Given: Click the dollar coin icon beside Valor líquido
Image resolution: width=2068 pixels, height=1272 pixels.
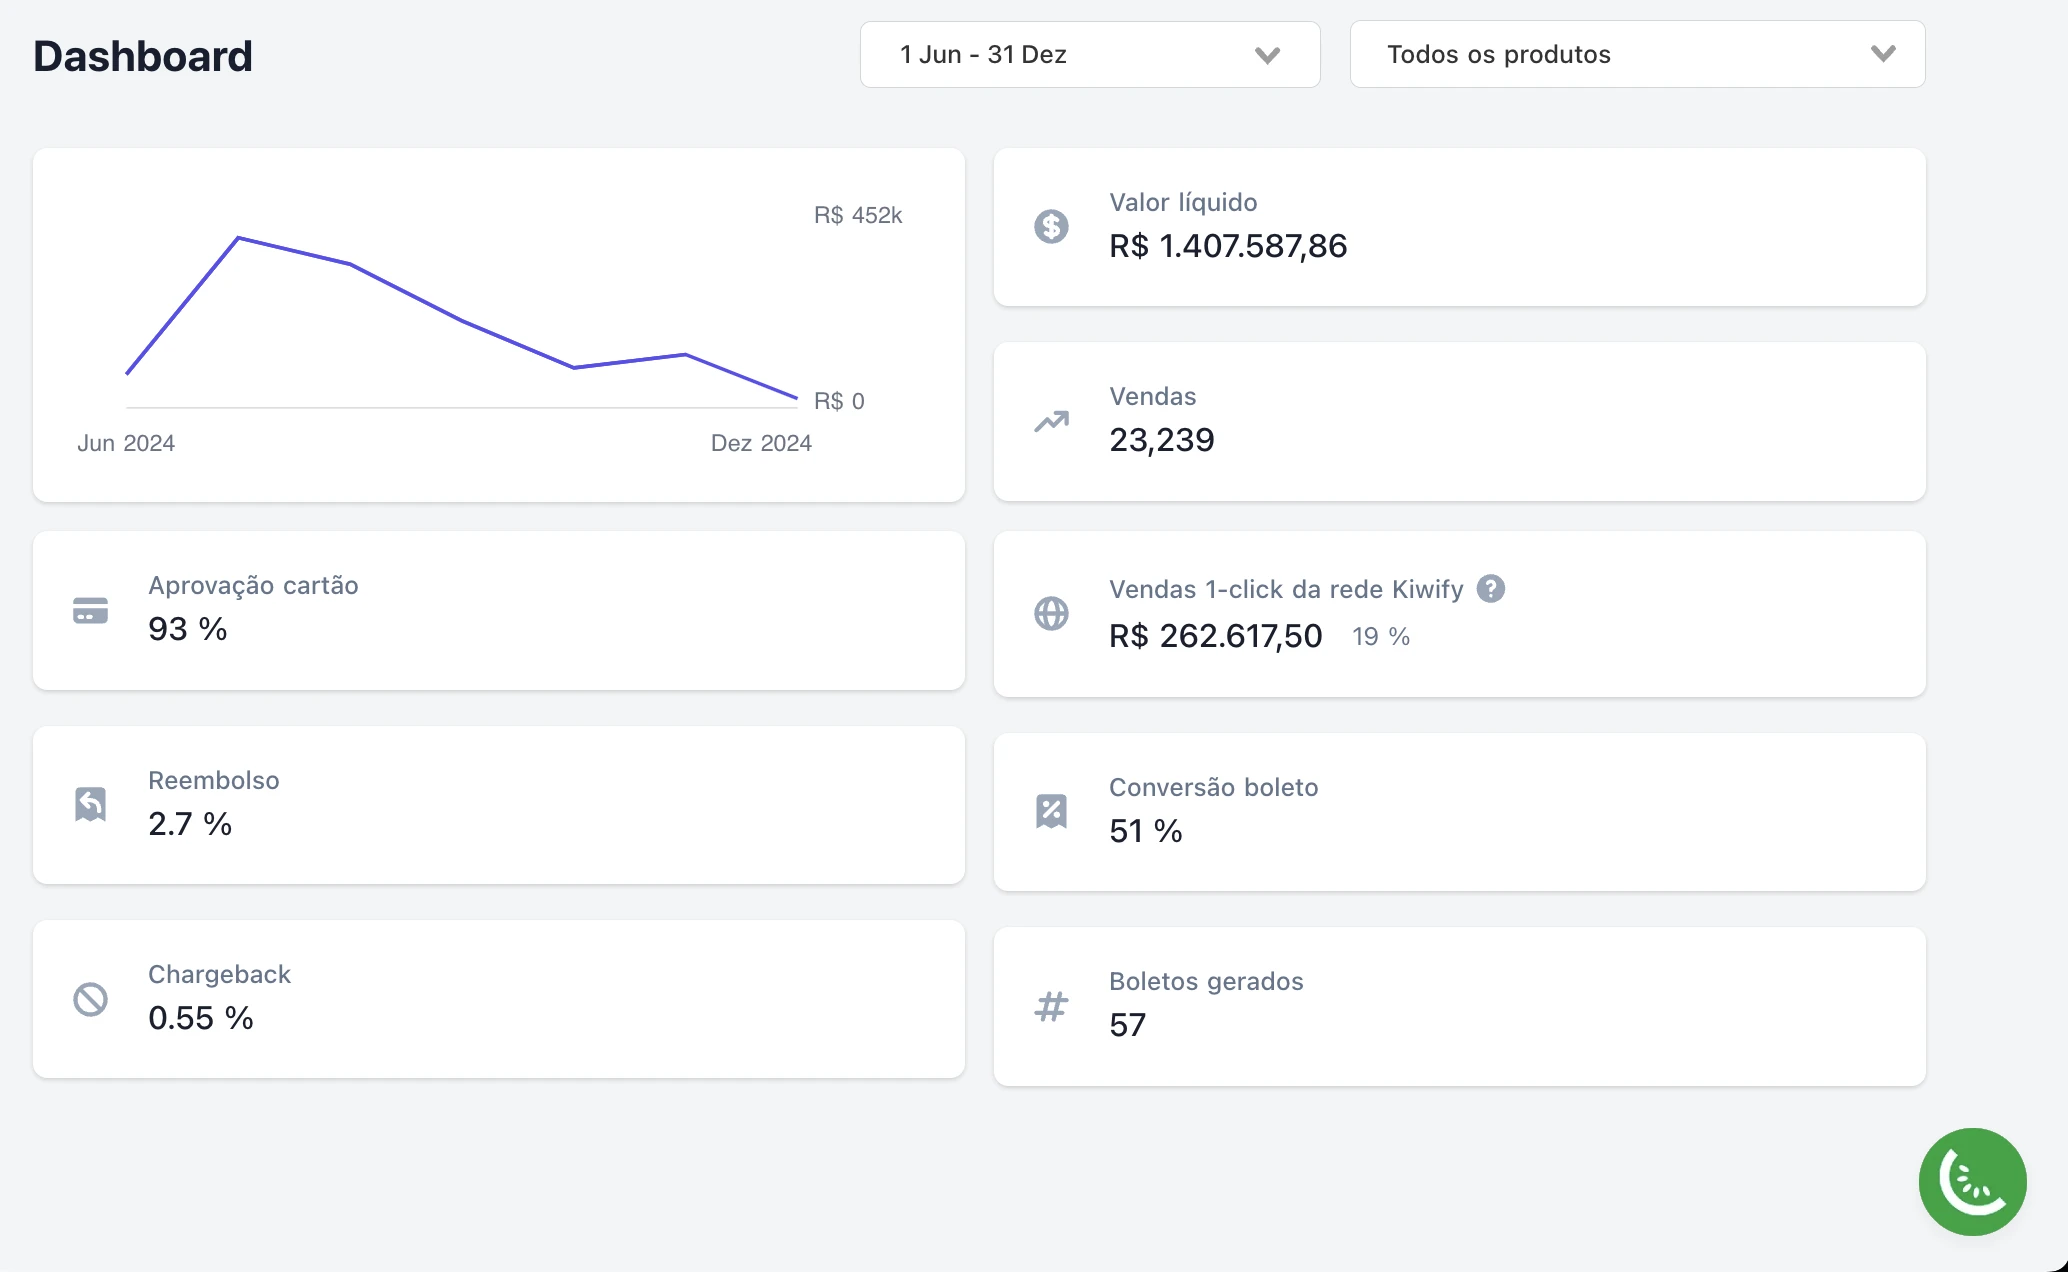Looking at the screenshot, I should [x=1051, y=227].
